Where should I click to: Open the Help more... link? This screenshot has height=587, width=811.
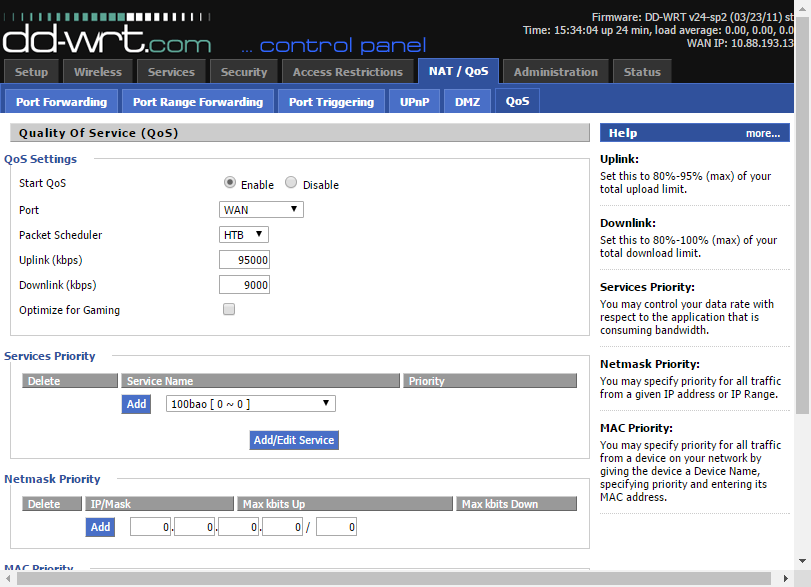pyautogui.click(x=762, y=133)
